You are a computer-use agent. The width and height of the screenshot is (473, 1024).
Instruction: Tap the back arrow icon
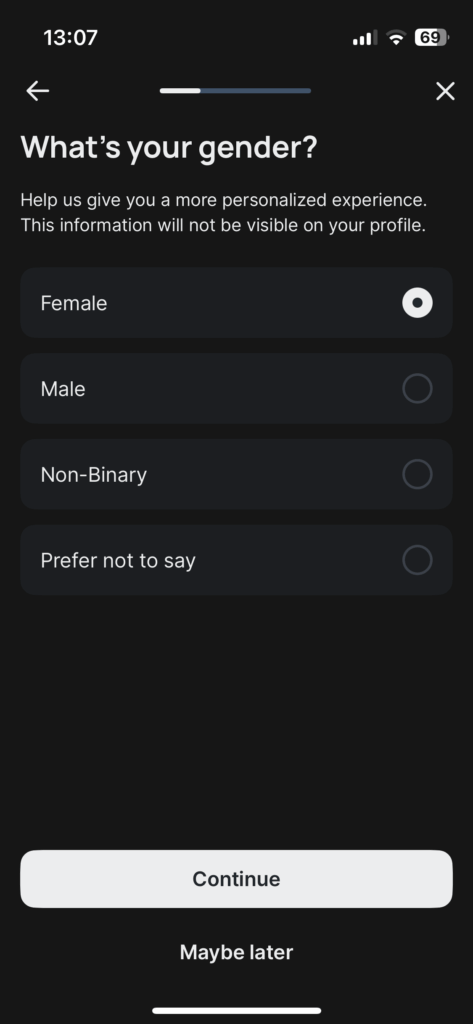[x=37, y=91]
